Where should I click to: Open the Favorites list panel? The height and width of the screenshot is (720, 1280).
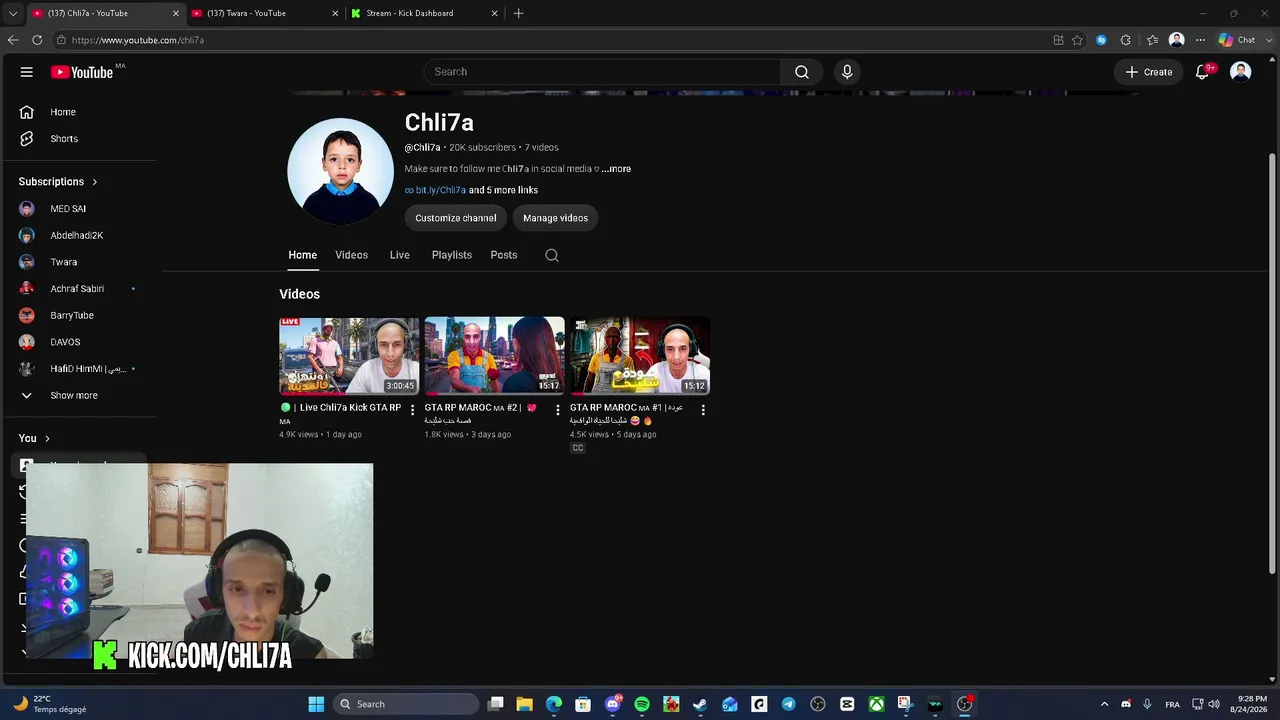point(1152,40)
